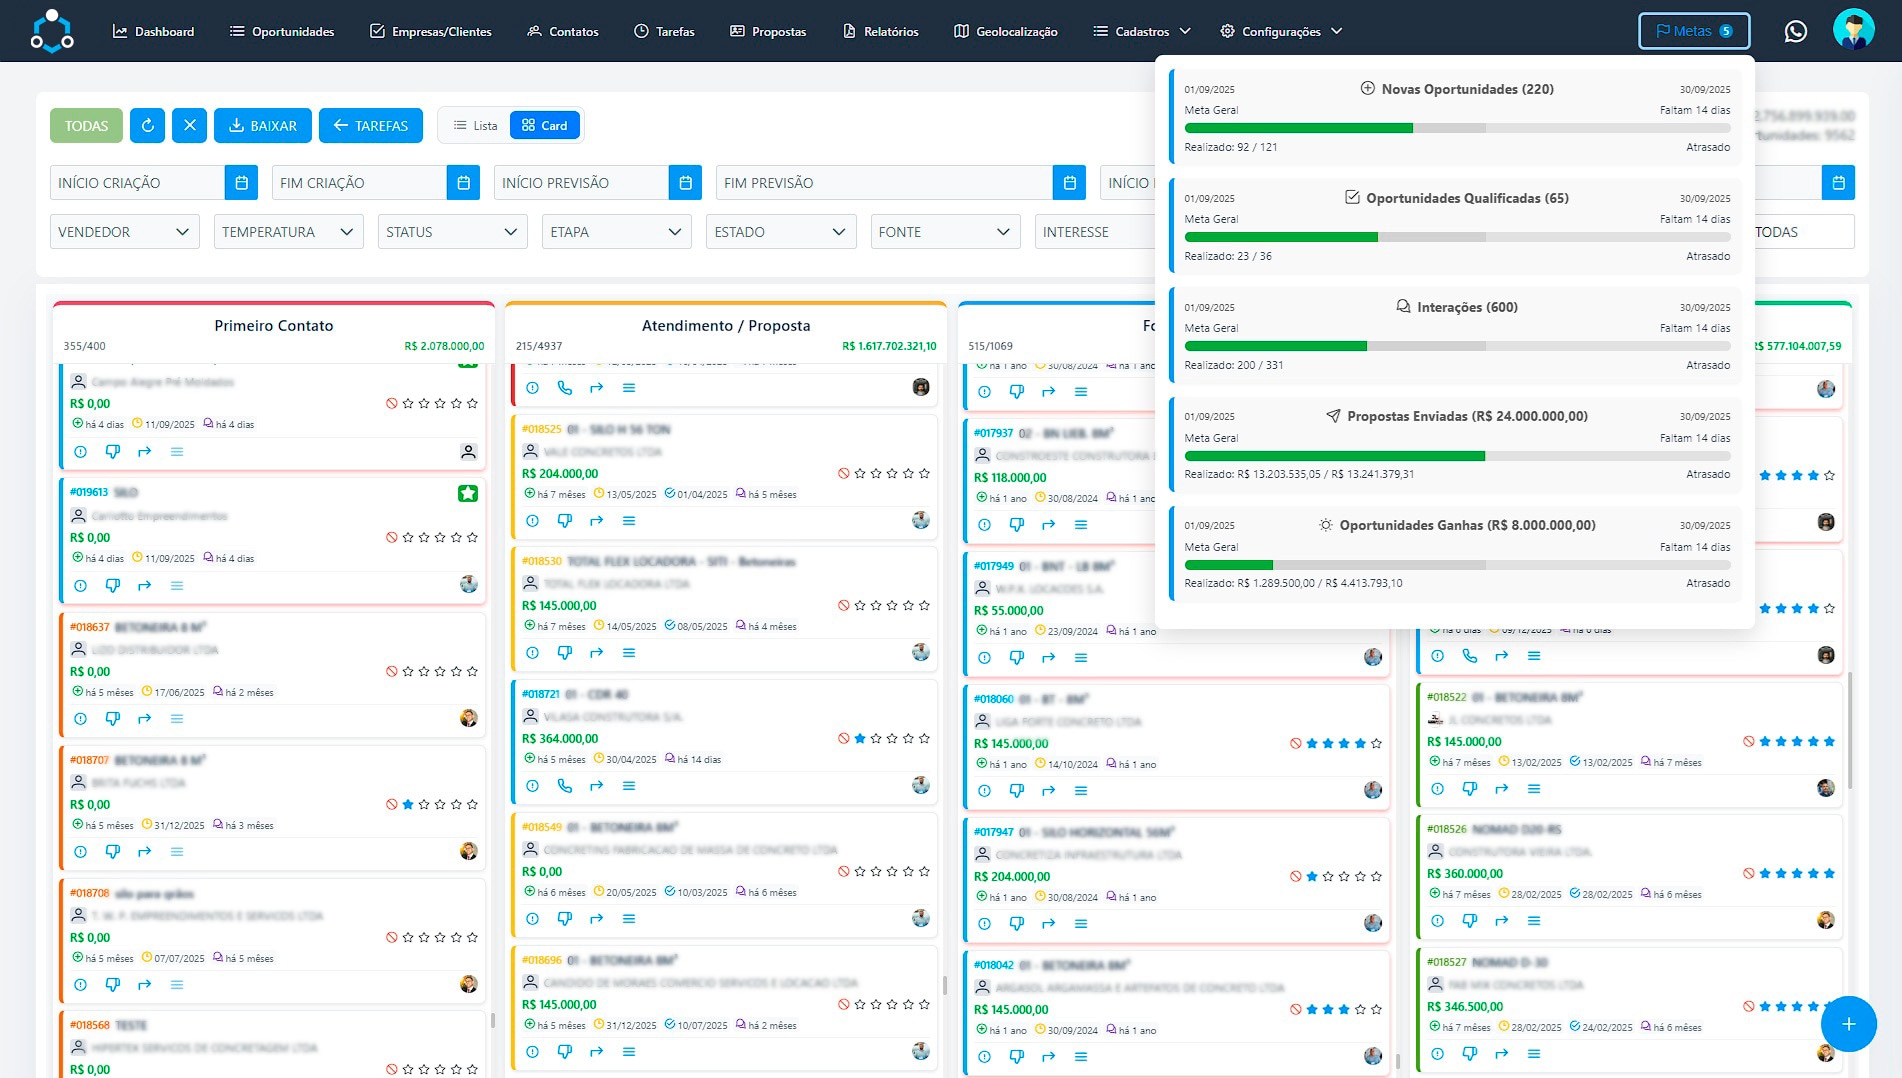Click the Metas button
Image resolution: width=1902 pixels, height=1078 pixels.
1693,31
